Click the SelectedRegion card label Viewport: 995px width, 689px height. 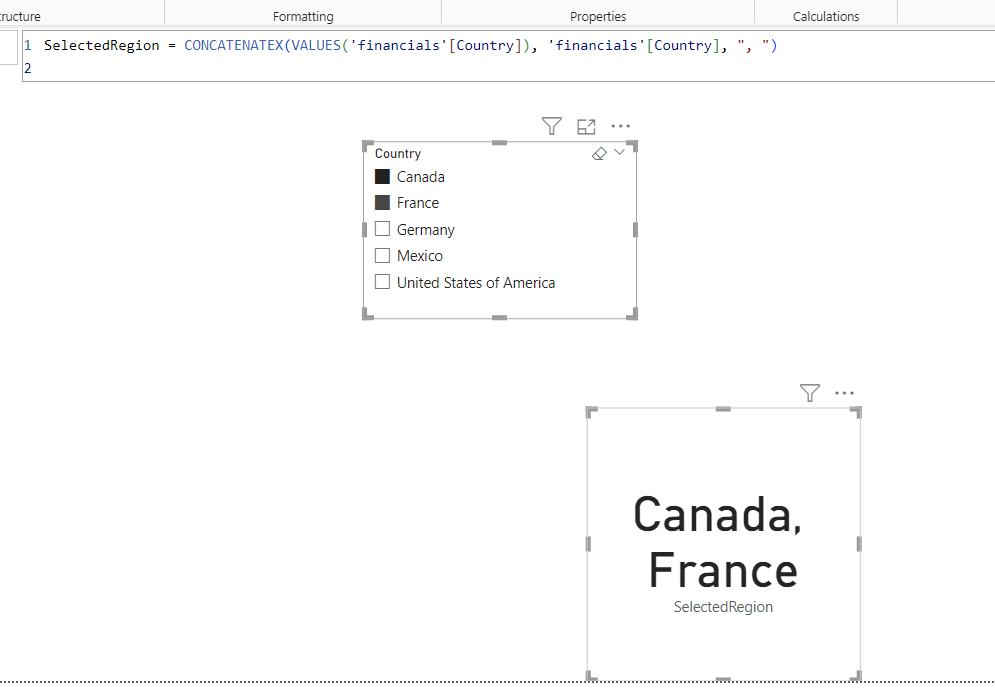click(x=723, y=607)
